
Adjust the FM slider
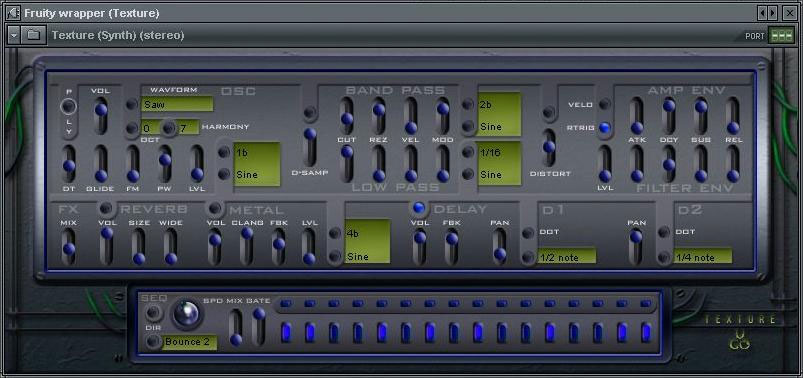tap(133, 163)
